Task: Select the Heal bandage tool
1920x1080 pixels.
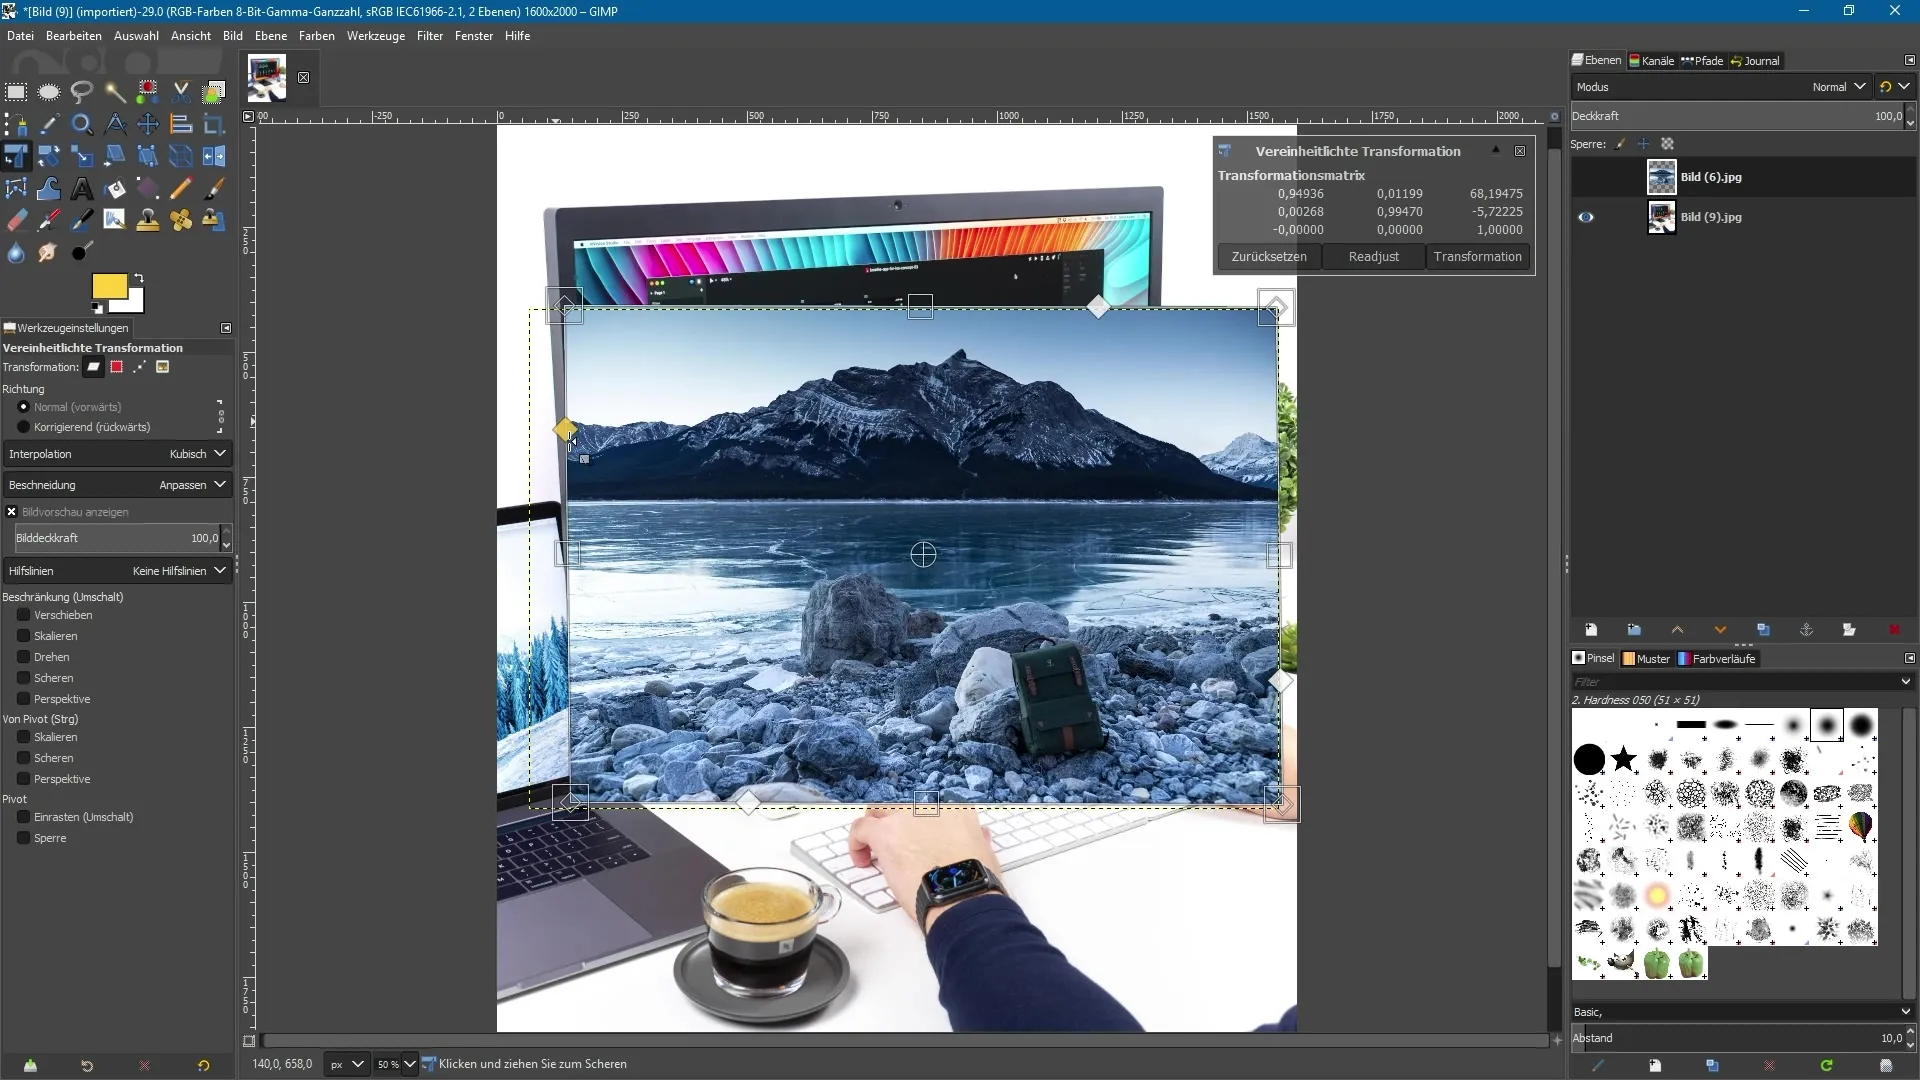Action: [181, 220]
